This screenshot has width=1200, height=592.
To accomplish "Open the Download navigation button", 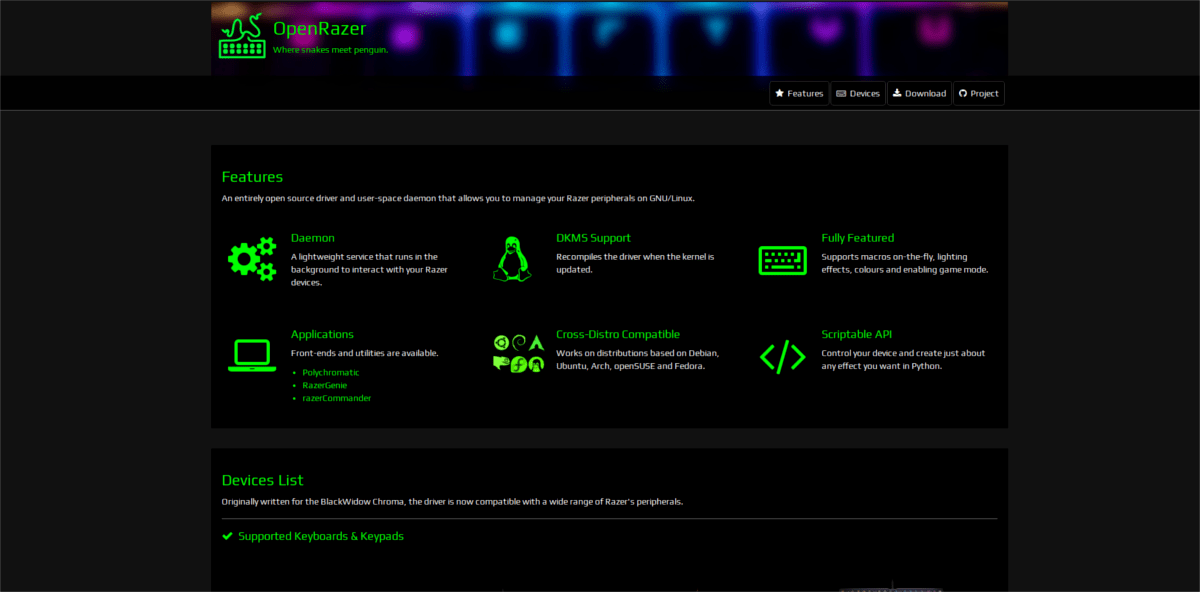I will [x=919, y=94].
